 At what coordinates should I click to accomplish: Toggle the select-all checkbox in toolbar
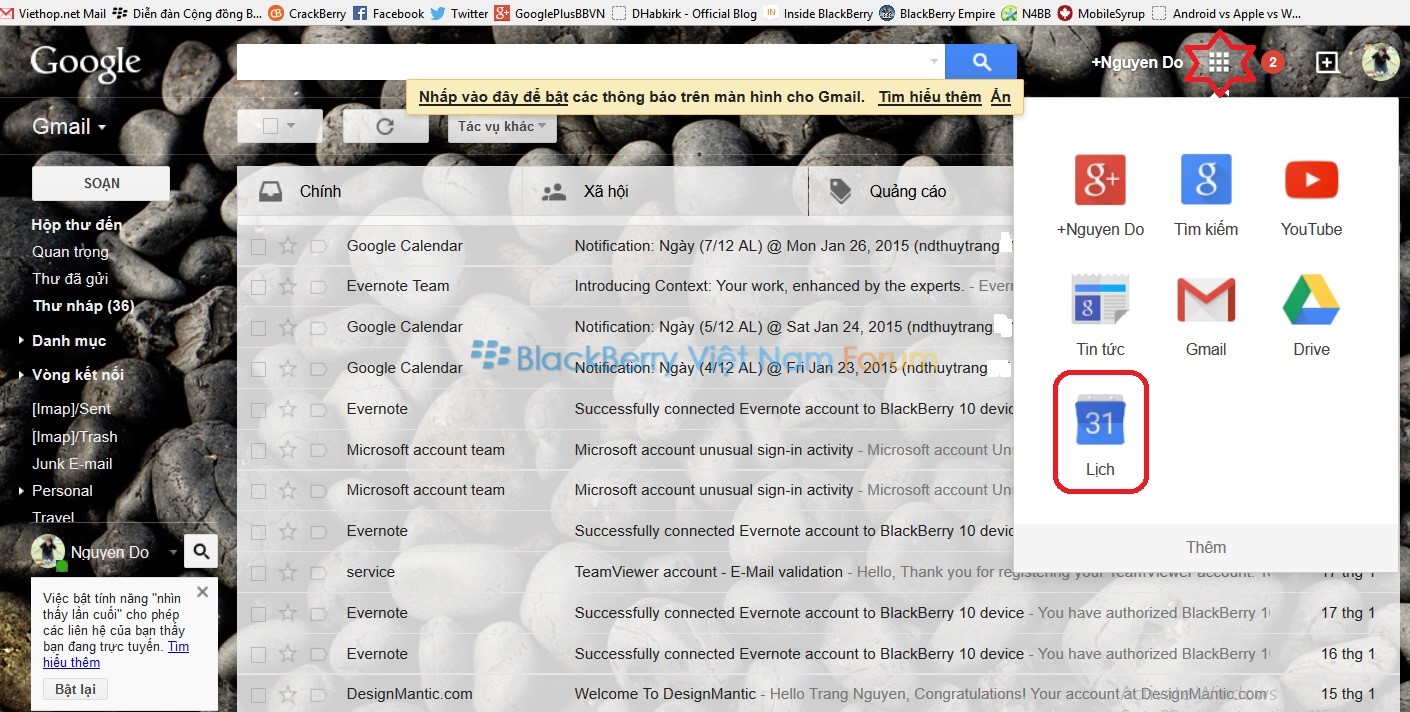pyautogui.click(x=269, y=126)
